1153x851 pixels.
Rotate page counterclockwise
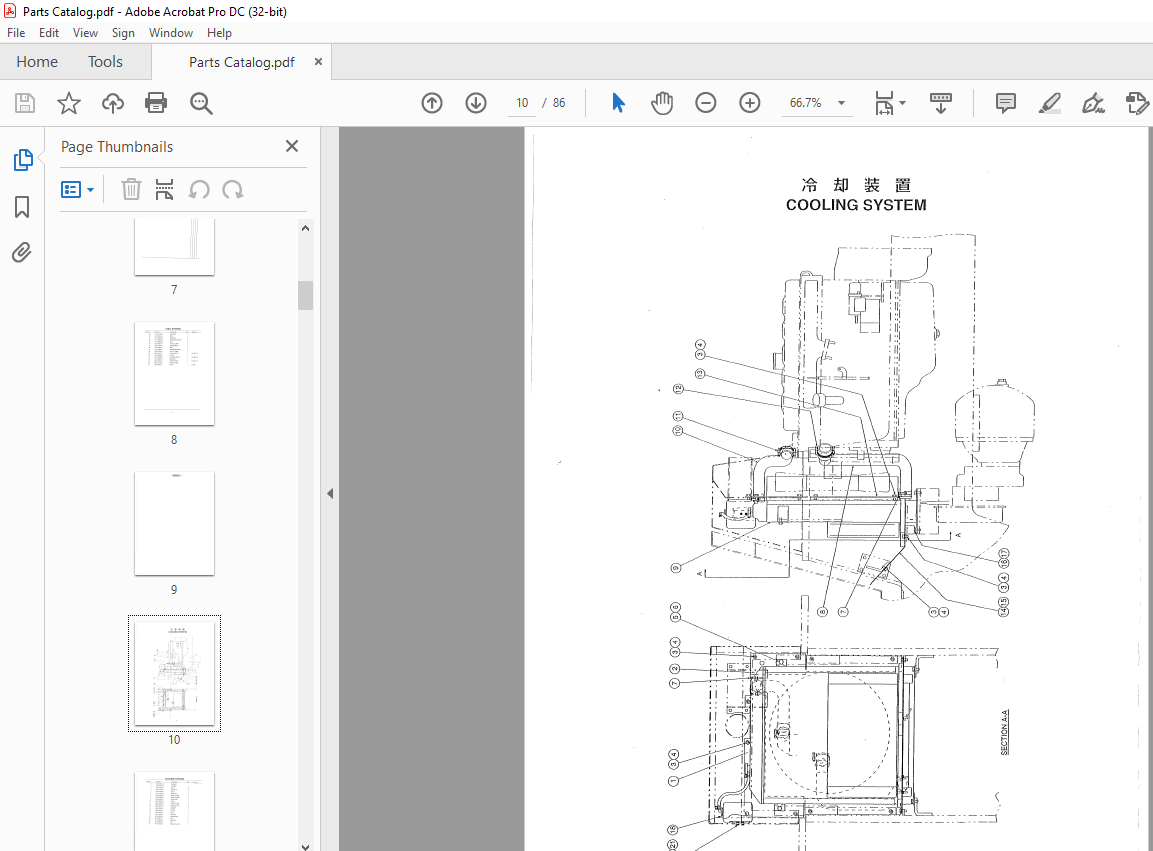coord(199,190)
